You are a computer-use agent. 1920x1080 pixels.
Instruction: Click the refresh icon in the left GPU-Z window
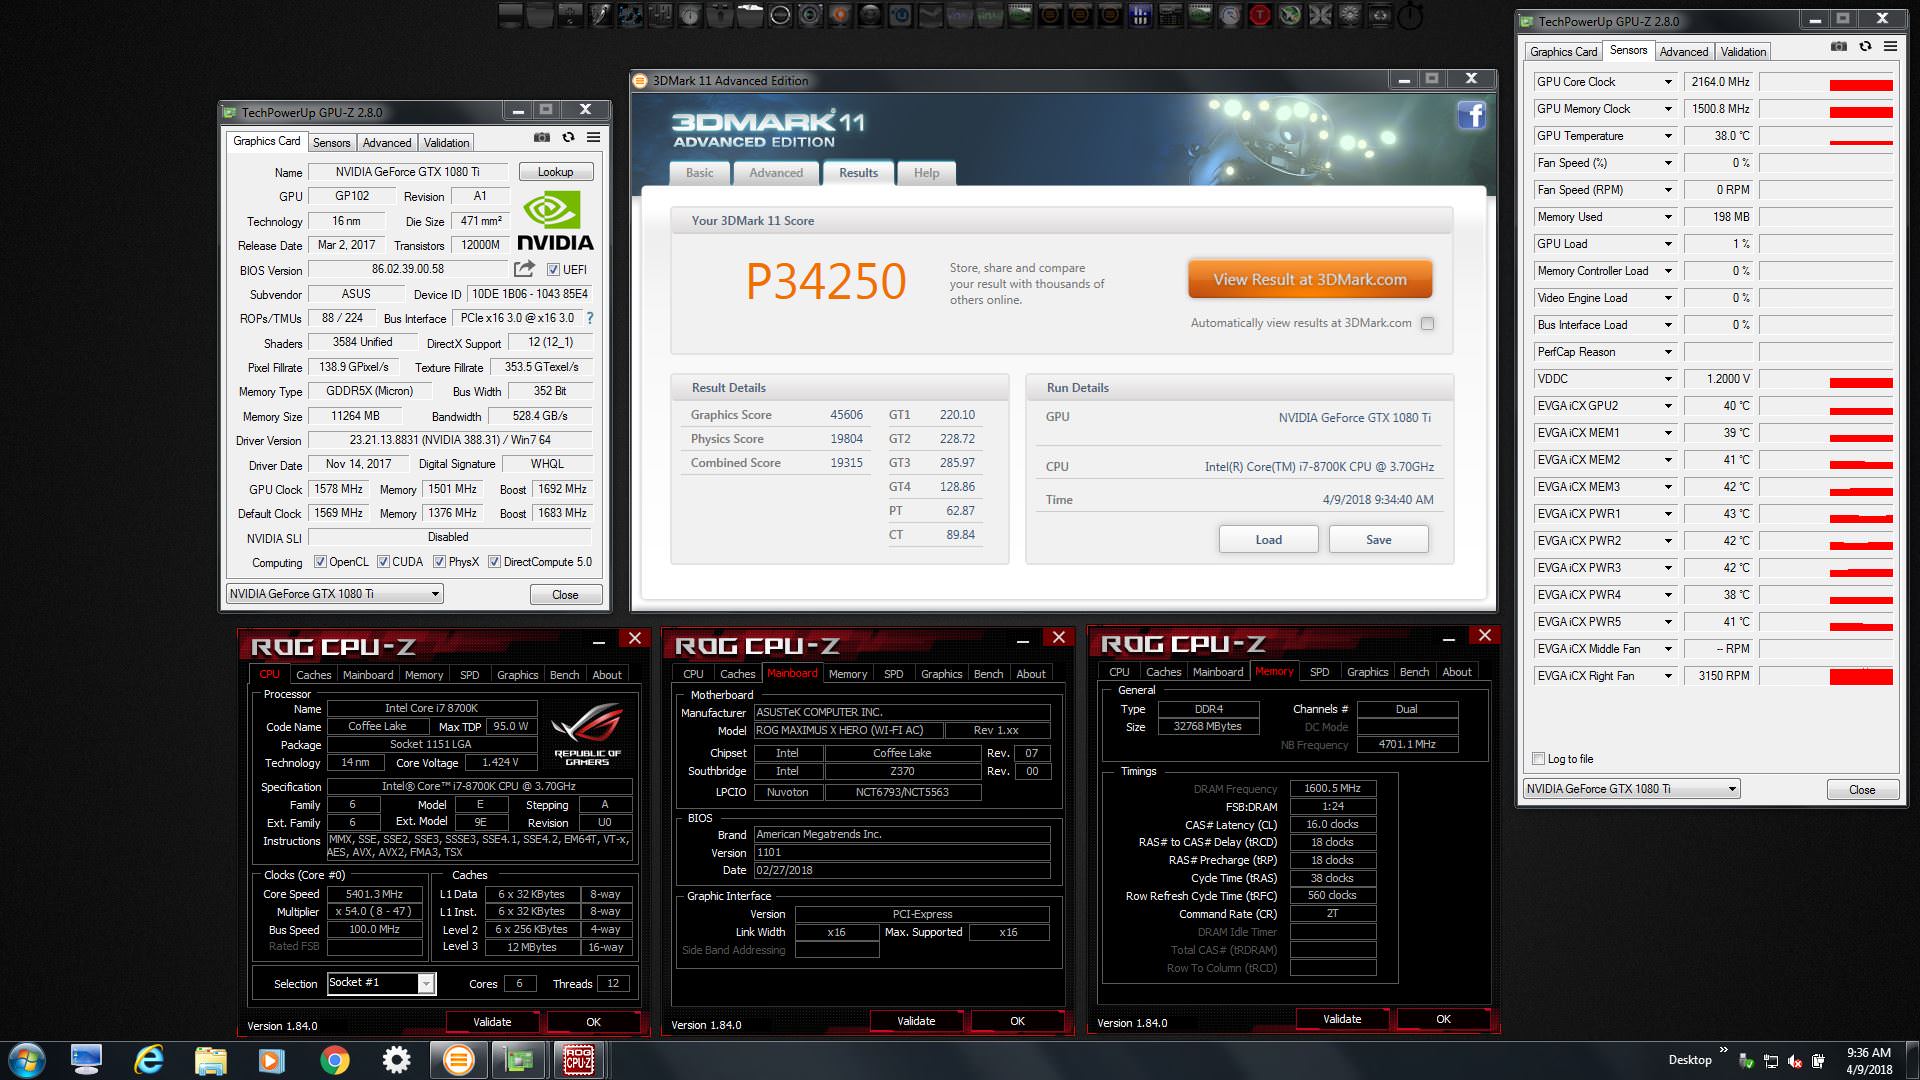[568, 138]
